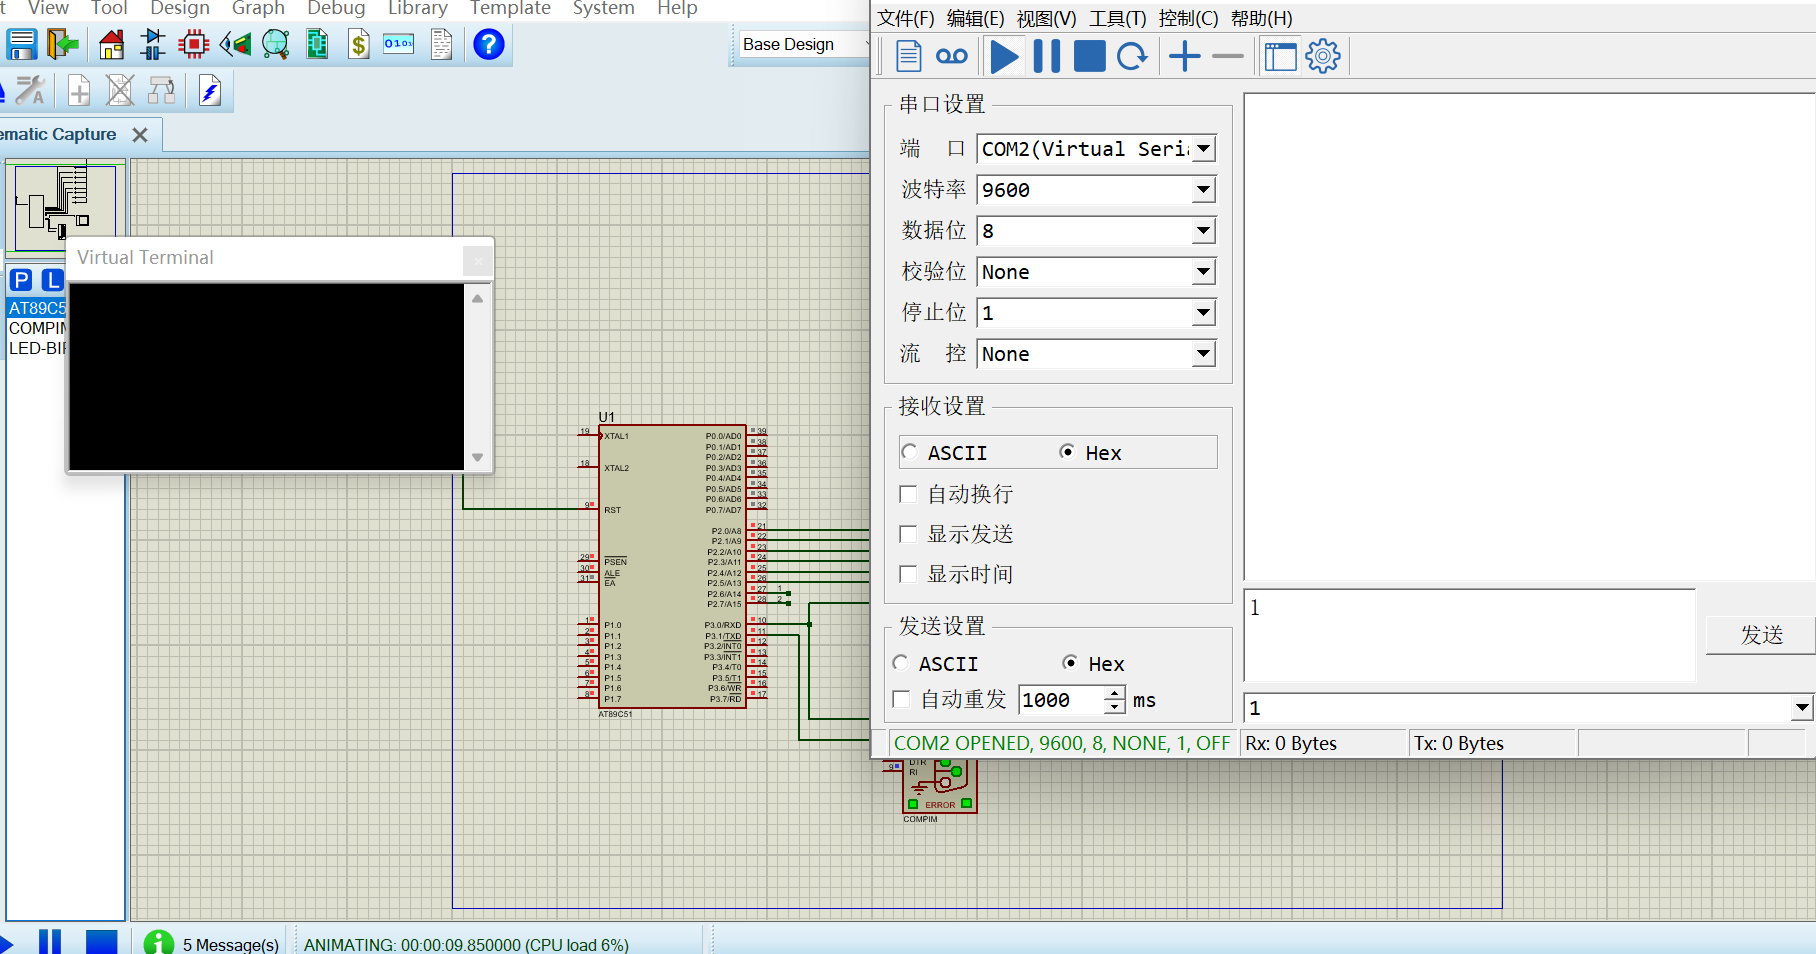The image size is (1816, 954).
Task: Open the Design Explorer green icon
Action: tap(317, 44)
